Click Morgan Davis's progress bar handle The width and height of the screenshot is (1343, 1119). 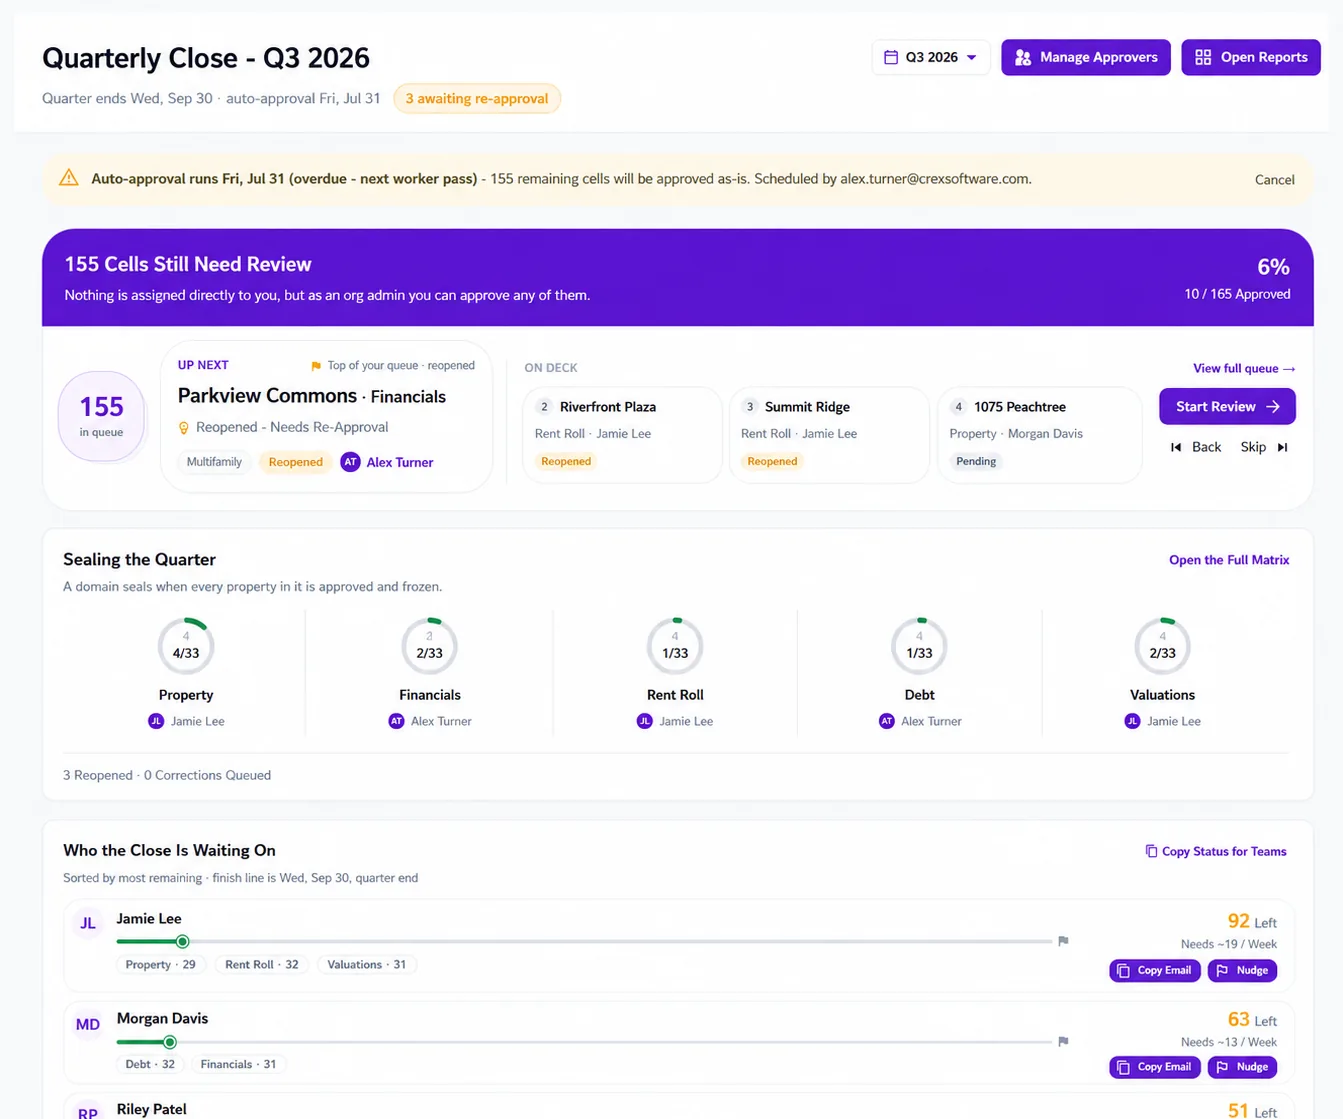[170, 1042]
